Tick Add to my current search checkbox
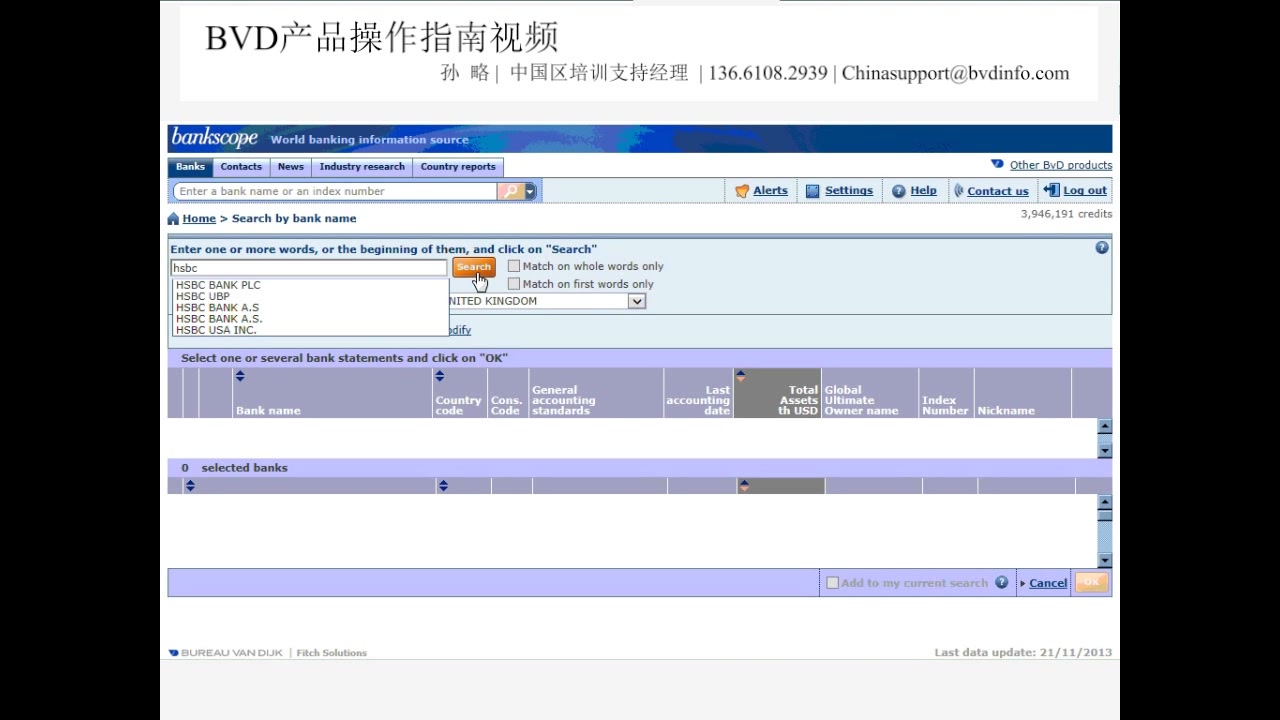The image size is (1280, 720). [x=832, y=582]
